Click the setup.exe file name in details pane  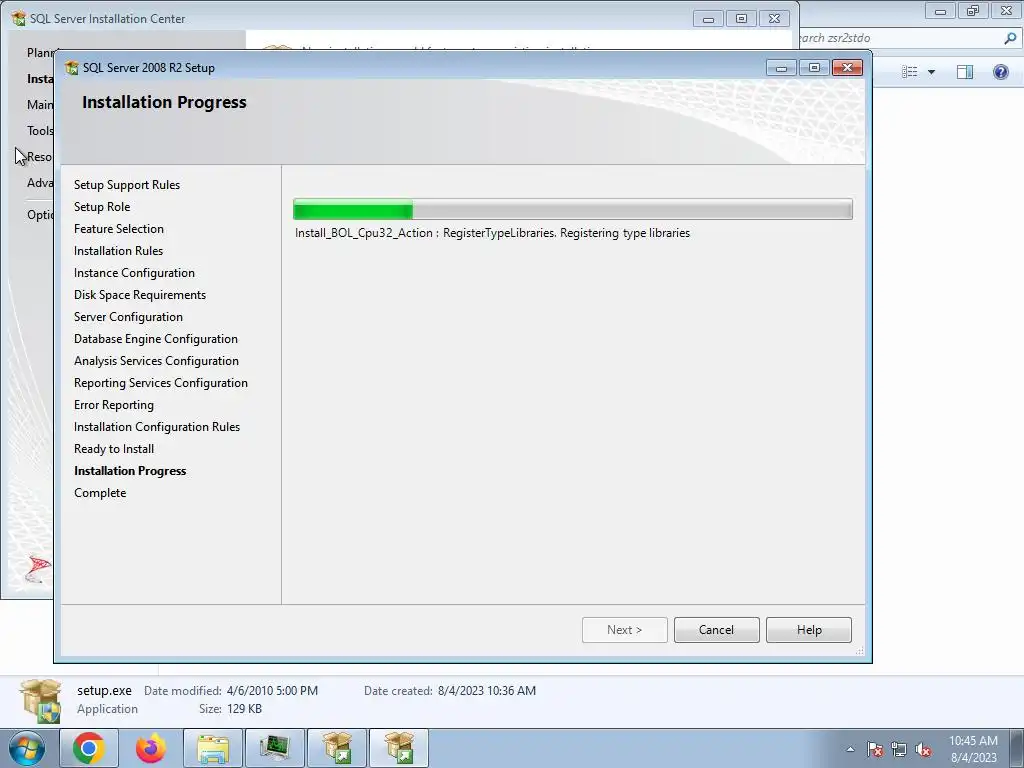[x=104, y=690]
